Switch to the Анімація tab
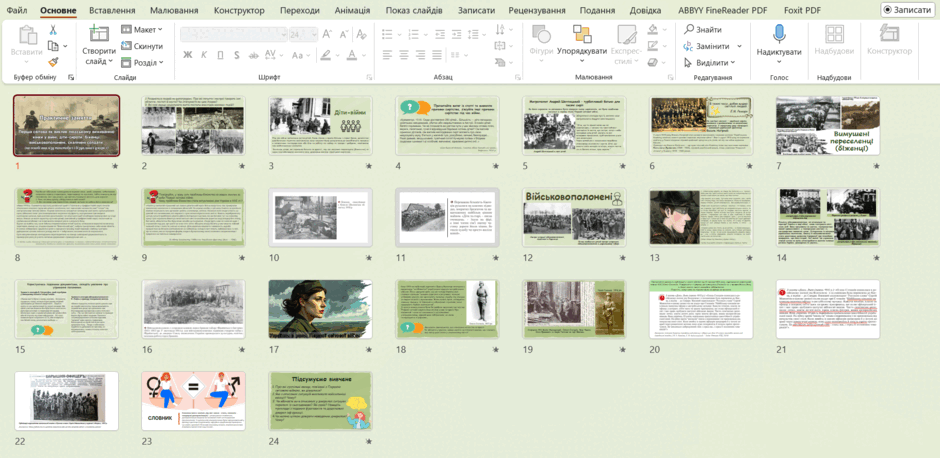Viewport: 940px width, 458px height. [x=352, y=10]
